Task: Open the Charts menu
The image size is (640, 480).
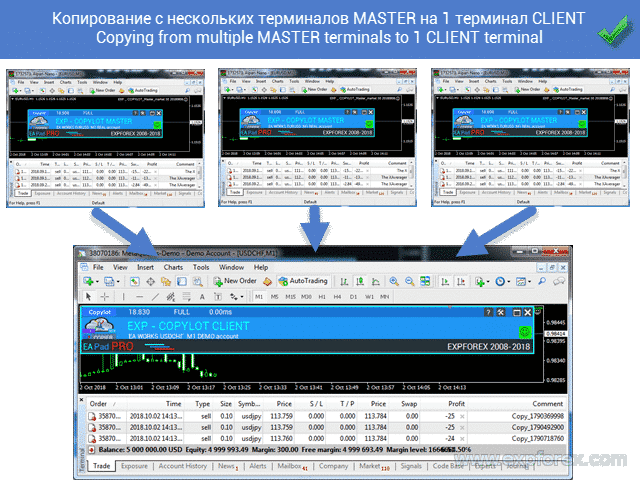Action: 173,267
